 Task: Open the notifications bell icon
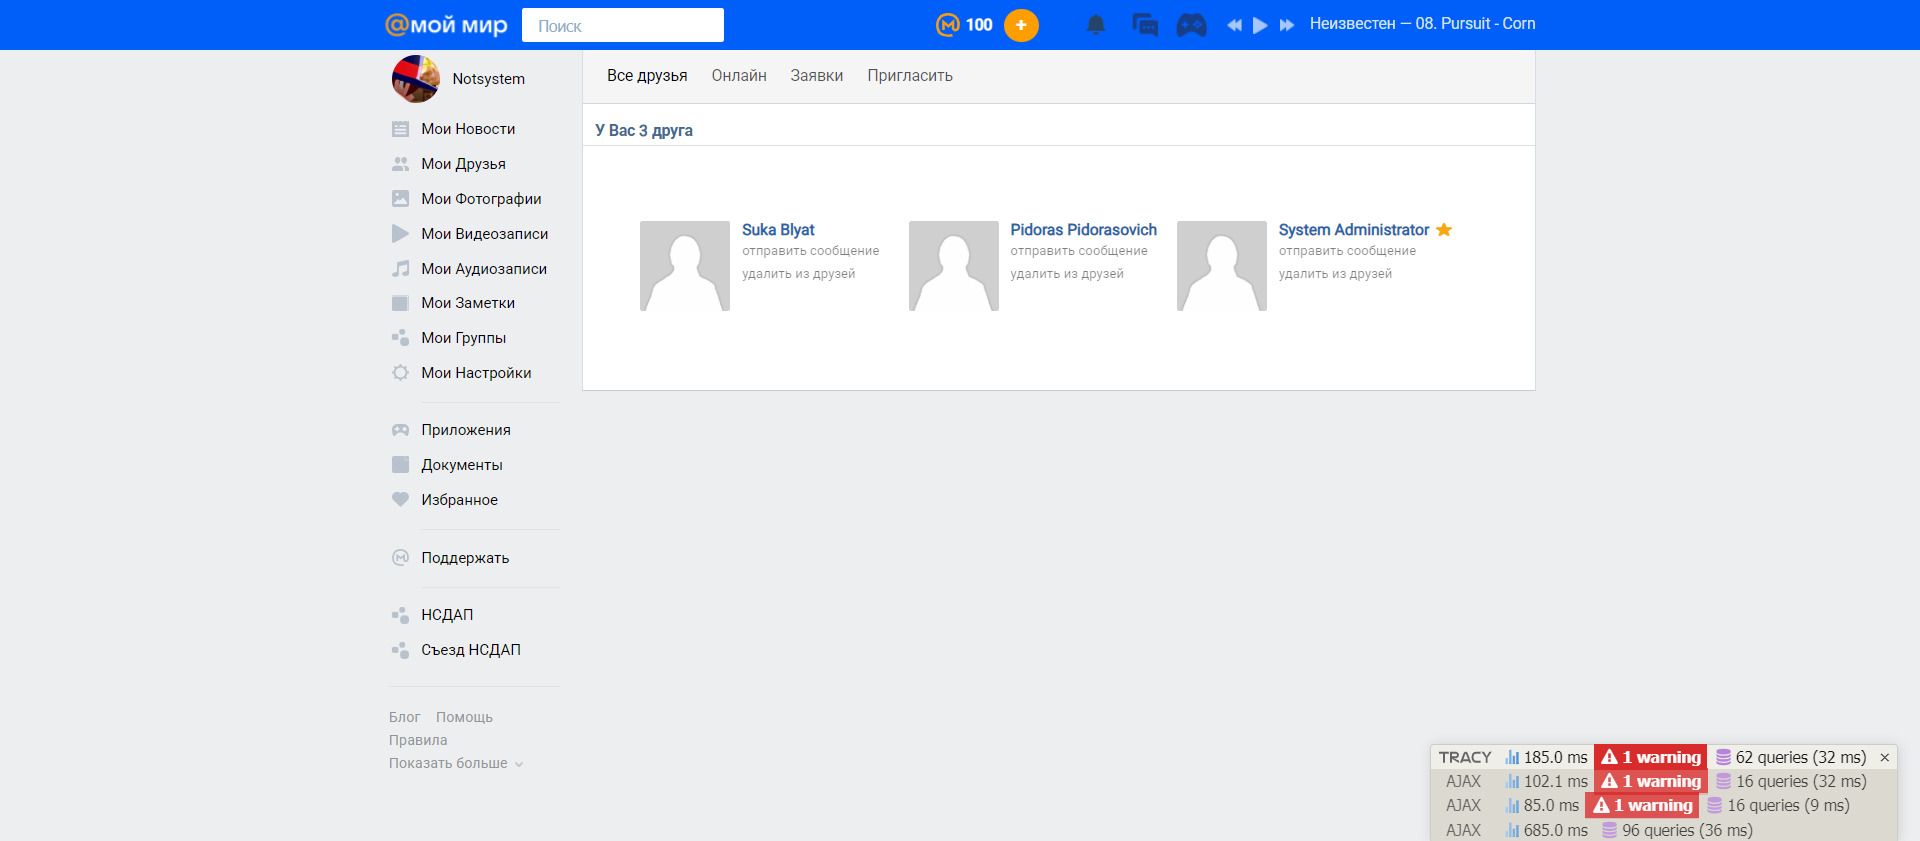tap(1096, 25)
